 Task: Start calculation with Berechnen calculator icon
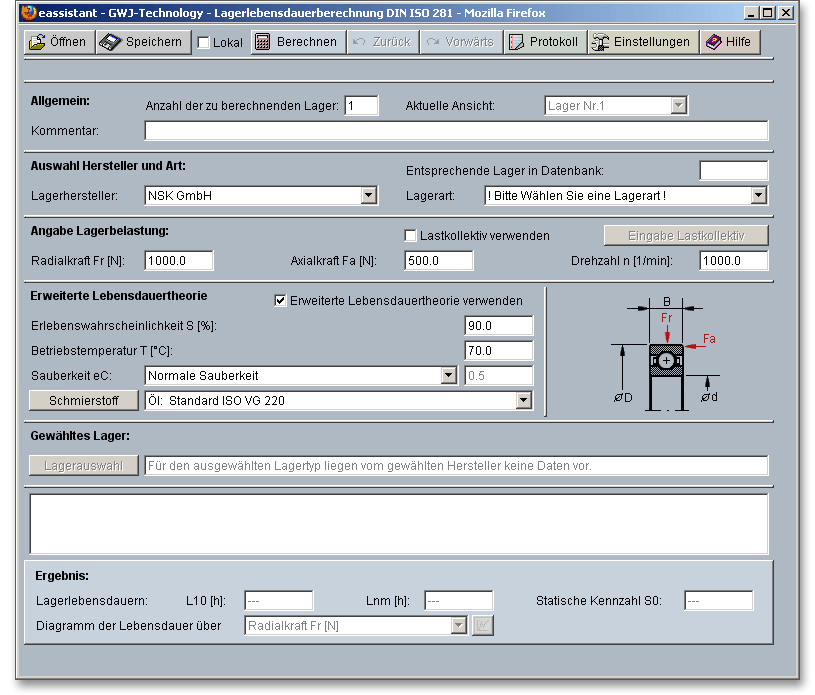(262, 42)
